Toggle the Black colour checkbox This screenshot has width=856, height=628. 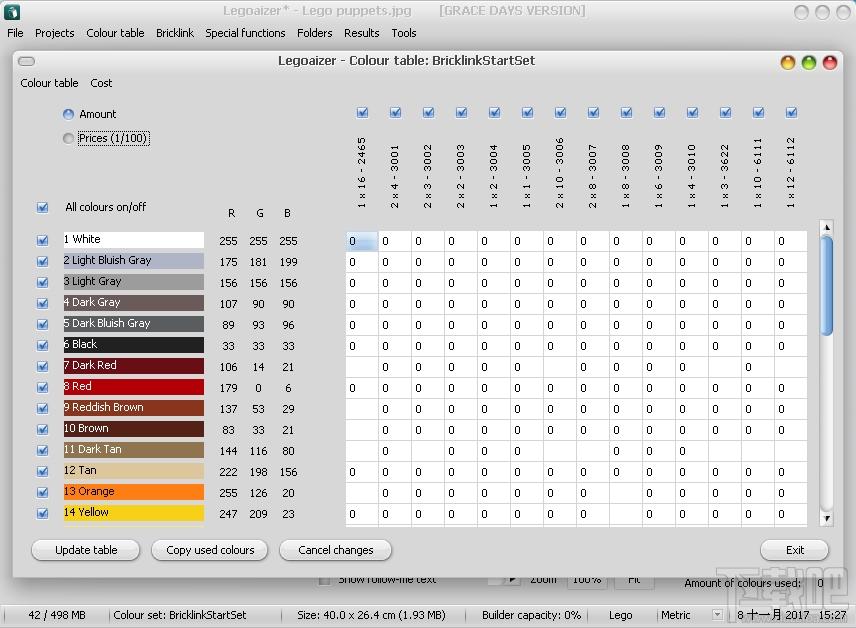point(43,345)
